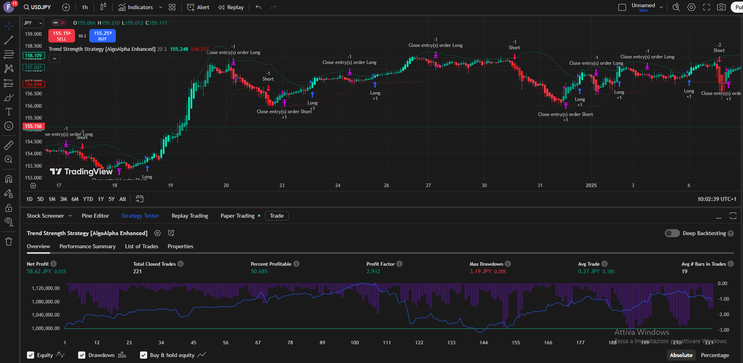The width and height of the screenshot is (743, 363).
Task: Click the redo arrow
Action: [x=273, y=7]
